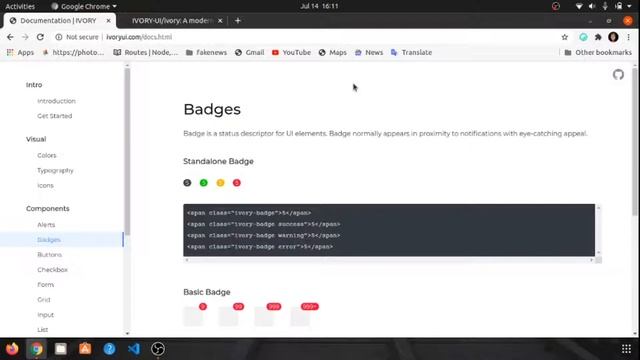The image size is (640, 360).
Task: Open Translate bookmark
Action: tap(411, 53)
